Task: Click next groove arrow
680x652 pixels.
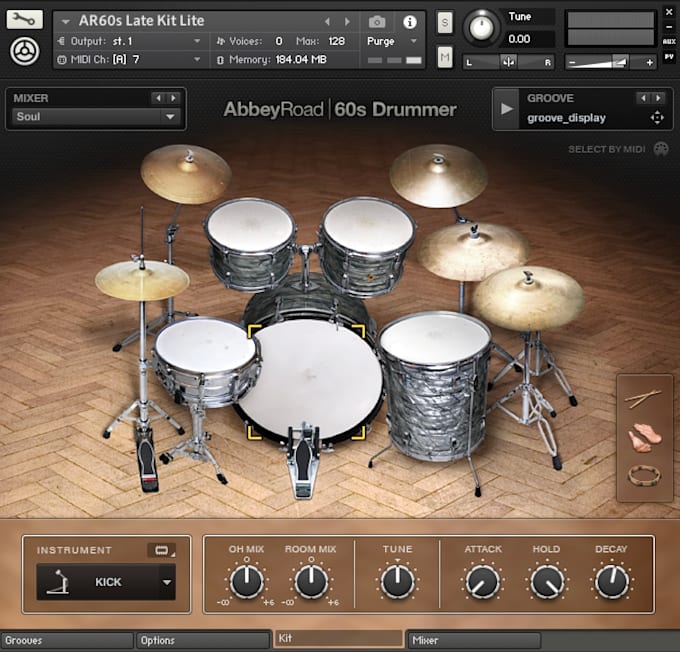Action: (x=658, y=98)
